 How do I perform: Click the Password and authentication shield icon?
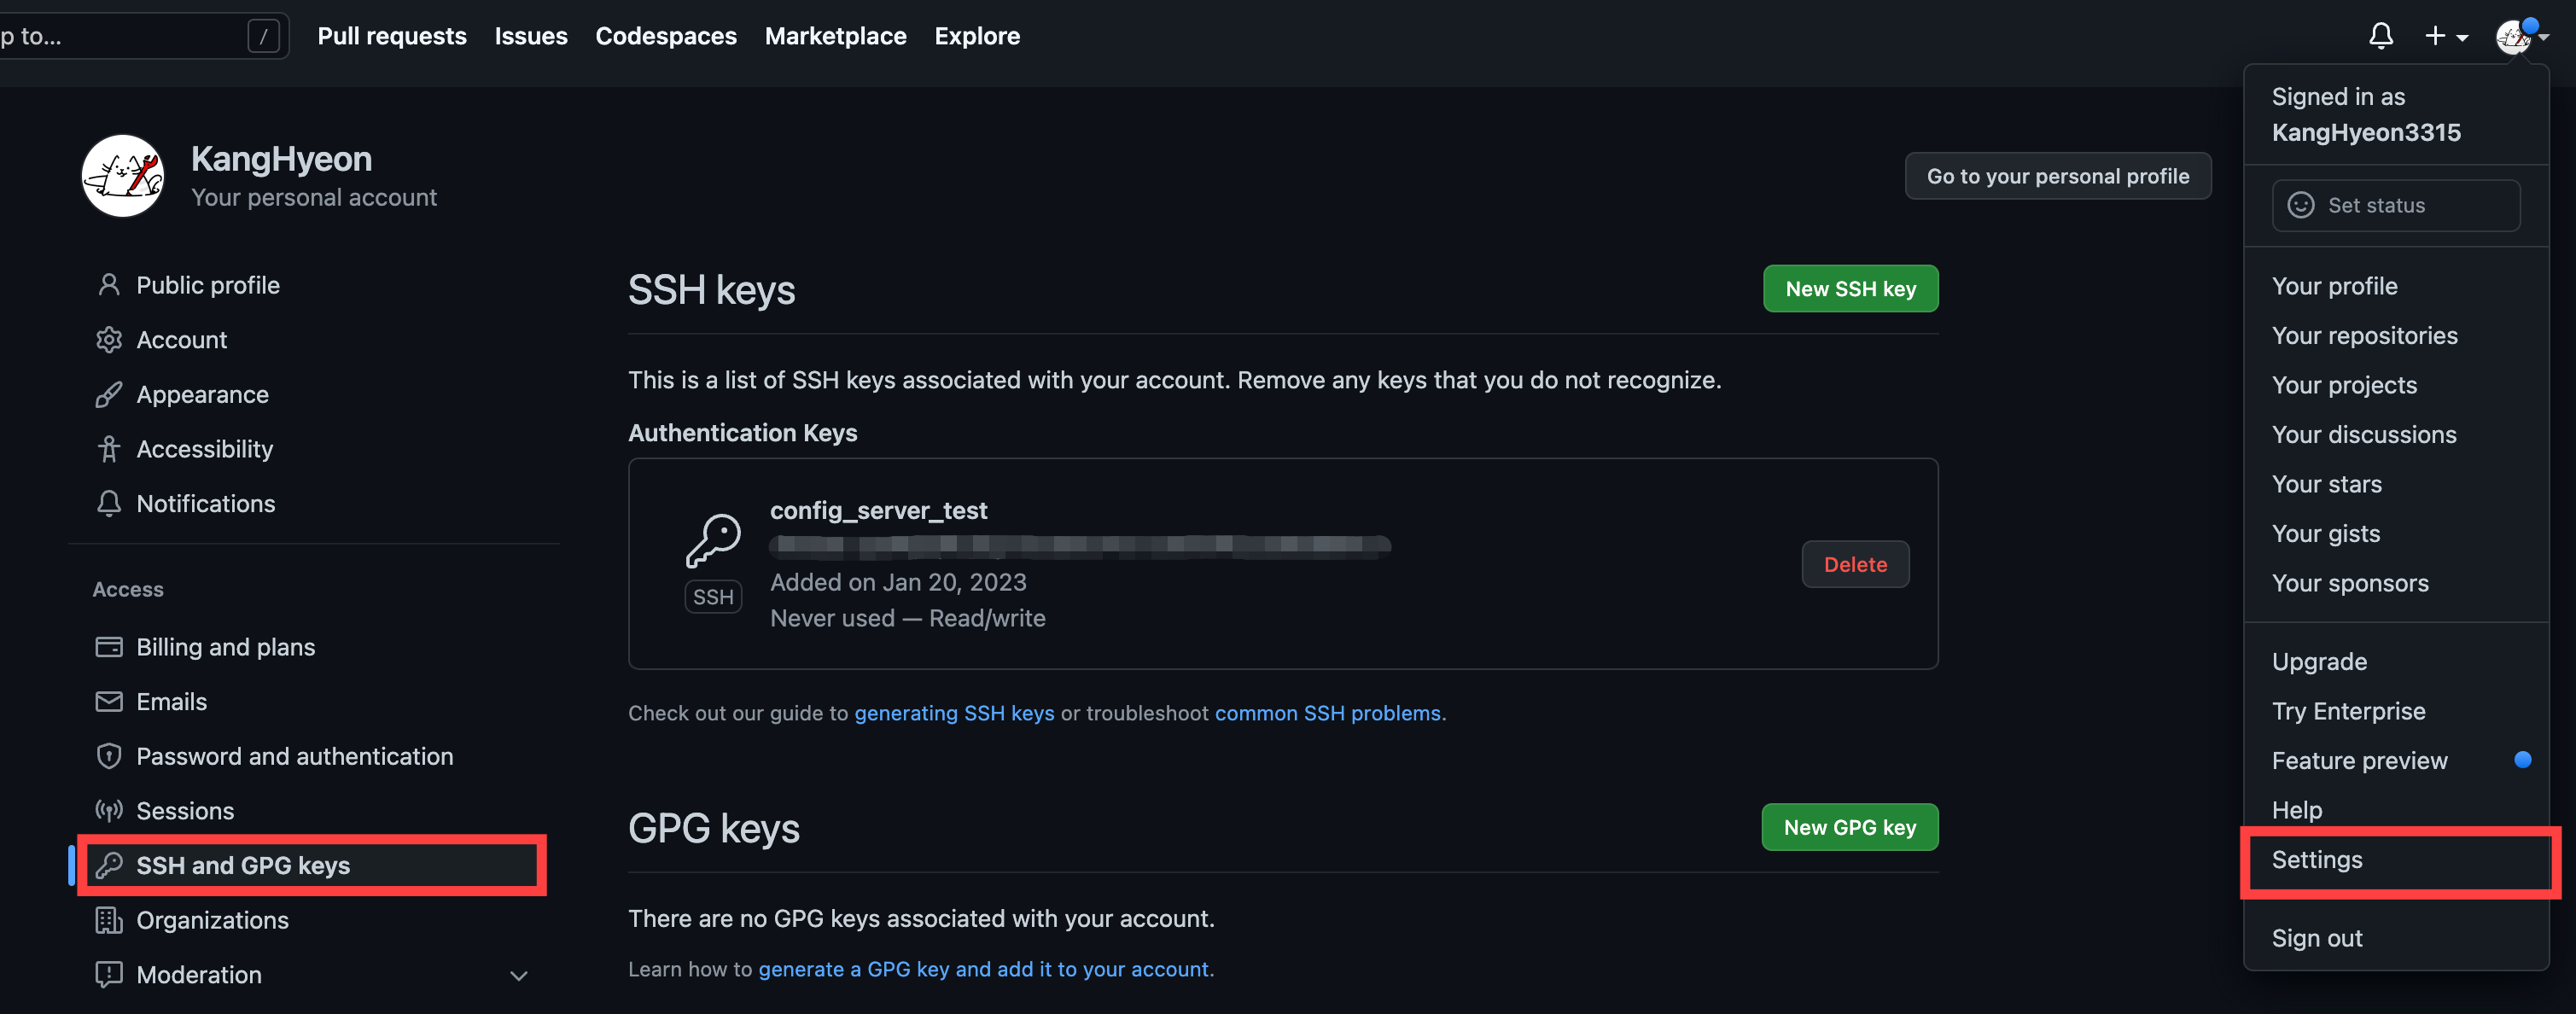[109, 756]
